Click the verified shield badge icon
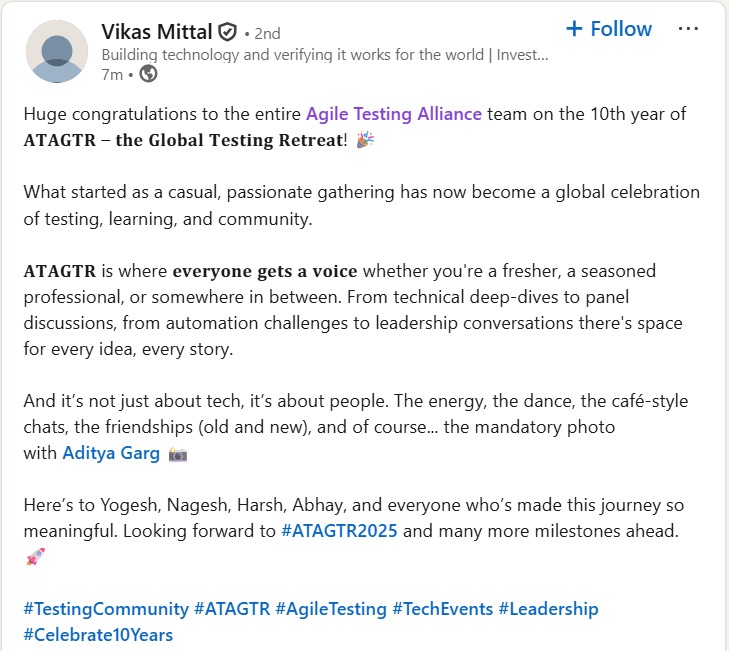Viewport: 729px width, 651px height. click(x=229, y=33)
